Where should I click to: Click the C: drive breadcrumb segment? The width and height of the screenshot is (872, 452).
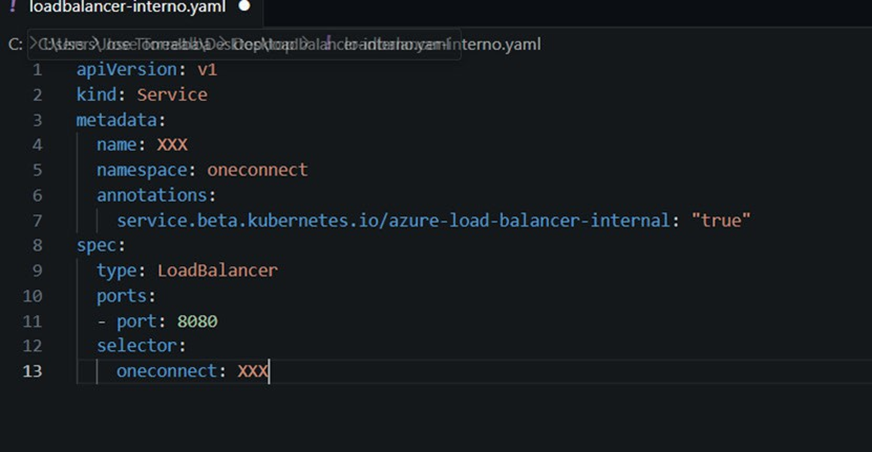(x=16, y=44)
